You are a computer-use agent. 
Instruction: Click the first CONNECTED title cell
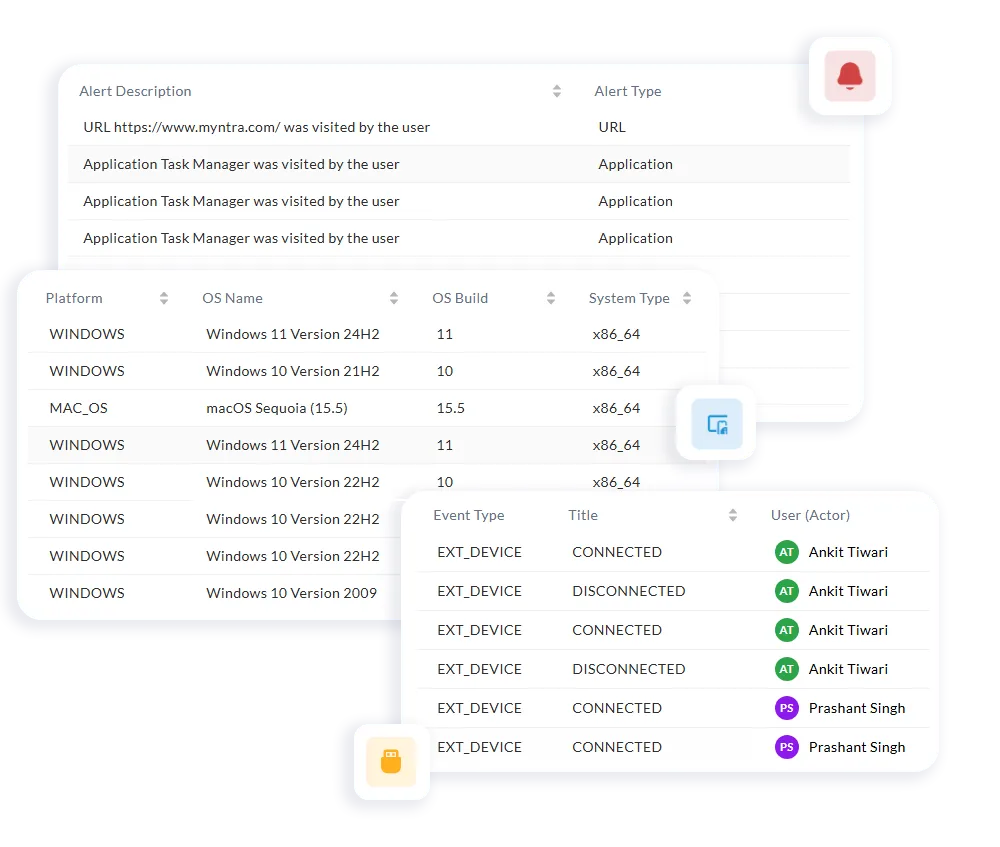click(x=617, y=552)
